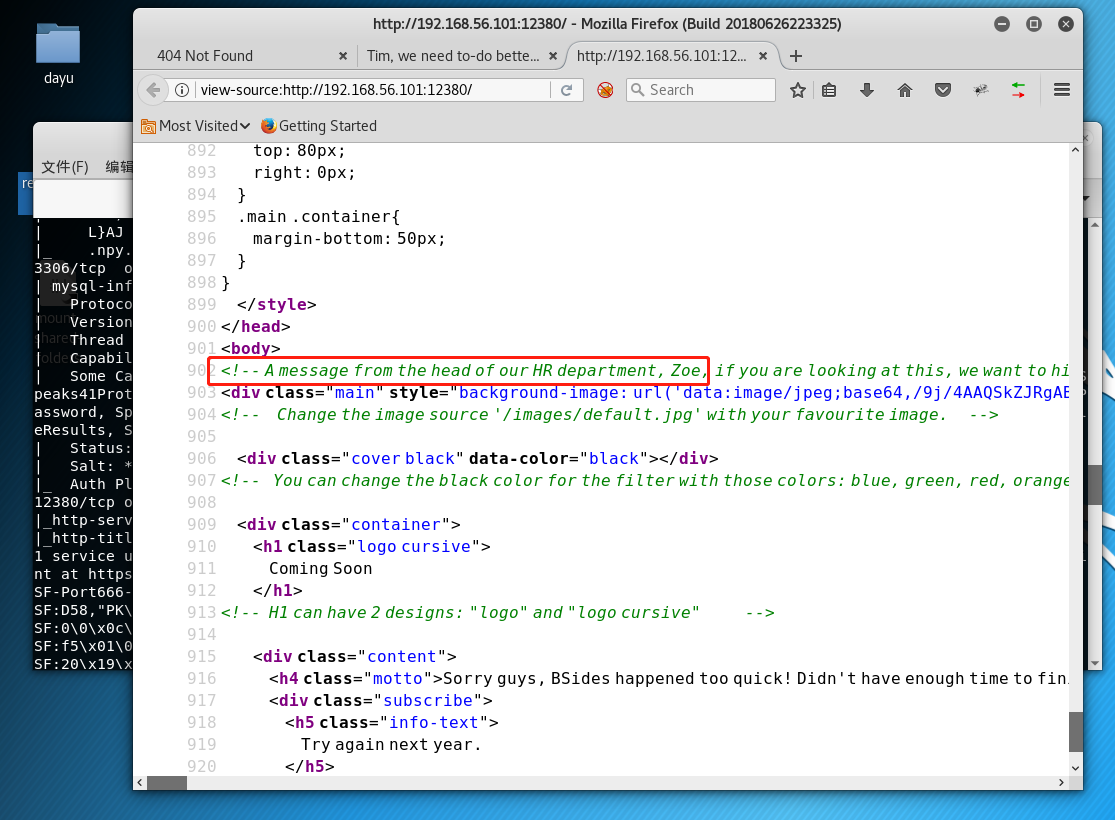This screenshot has height=820, width=1115.
Task: Click terminal window scrollbar down arrow
Action: [1095, 663]
